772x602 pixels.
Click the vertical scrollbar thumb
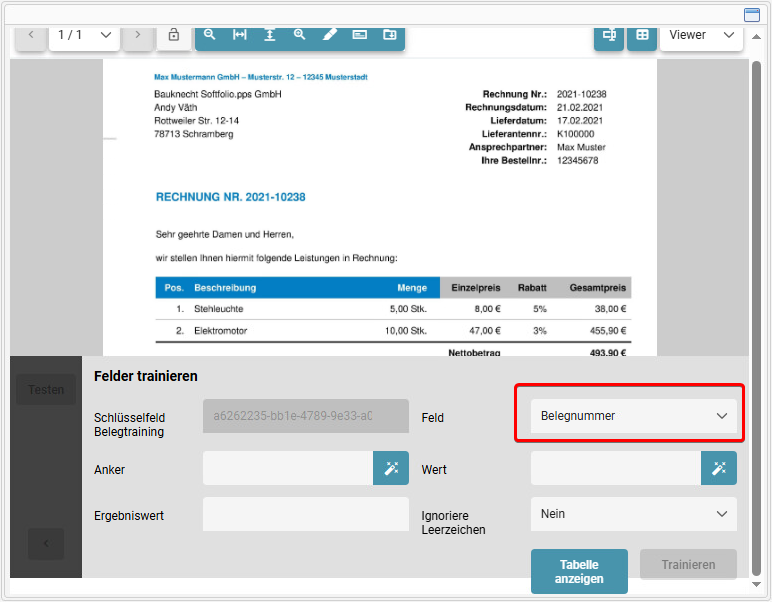(756, 317)
